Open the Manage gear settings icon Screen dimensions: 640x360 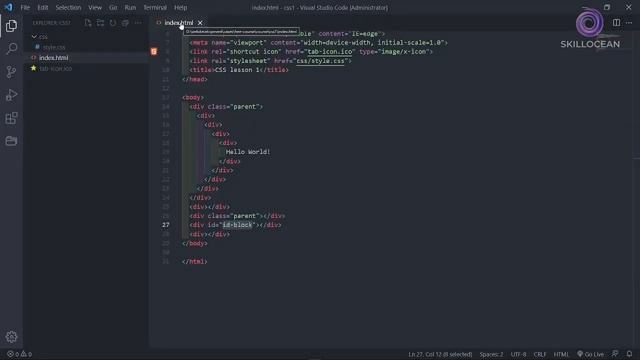11,337
